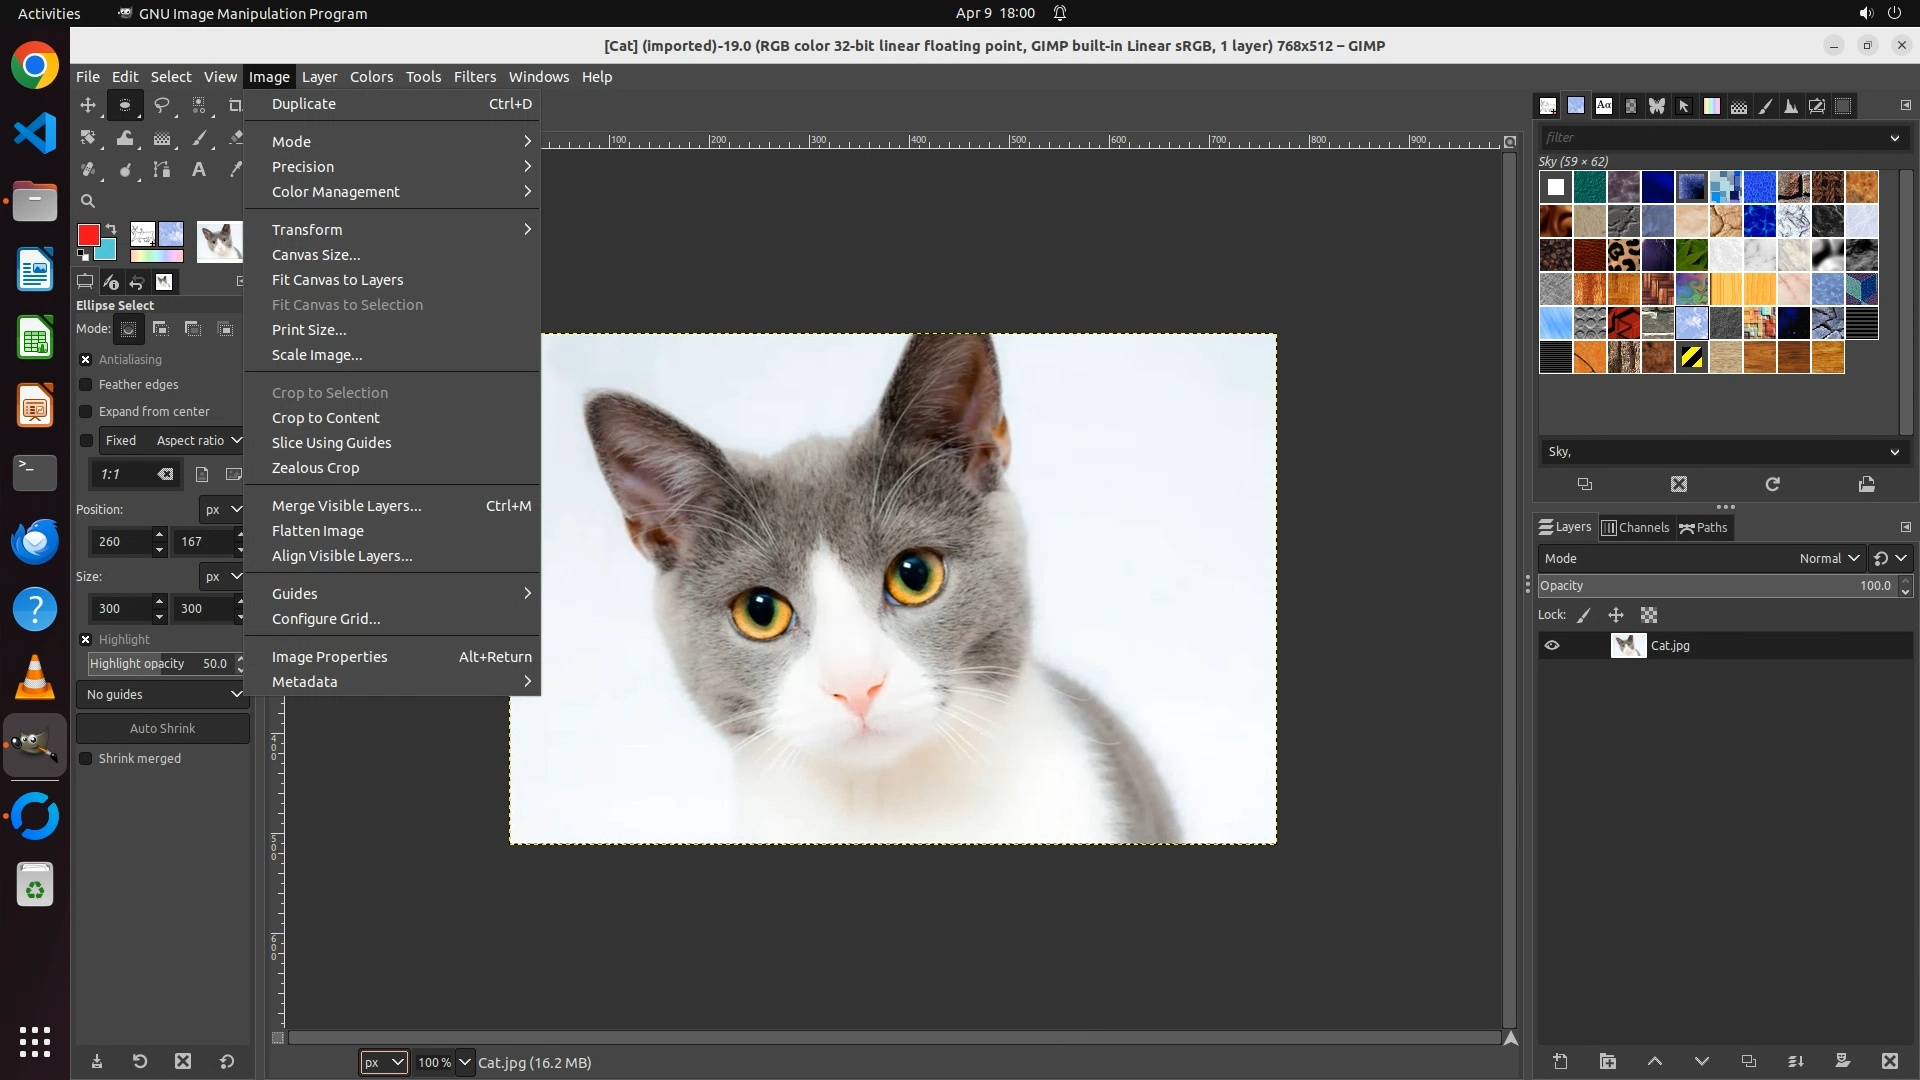The height and width of the screenshot is (1080, 1920).
Task: Select the Zoom magnifier tool
Action: tap(88, 201)
